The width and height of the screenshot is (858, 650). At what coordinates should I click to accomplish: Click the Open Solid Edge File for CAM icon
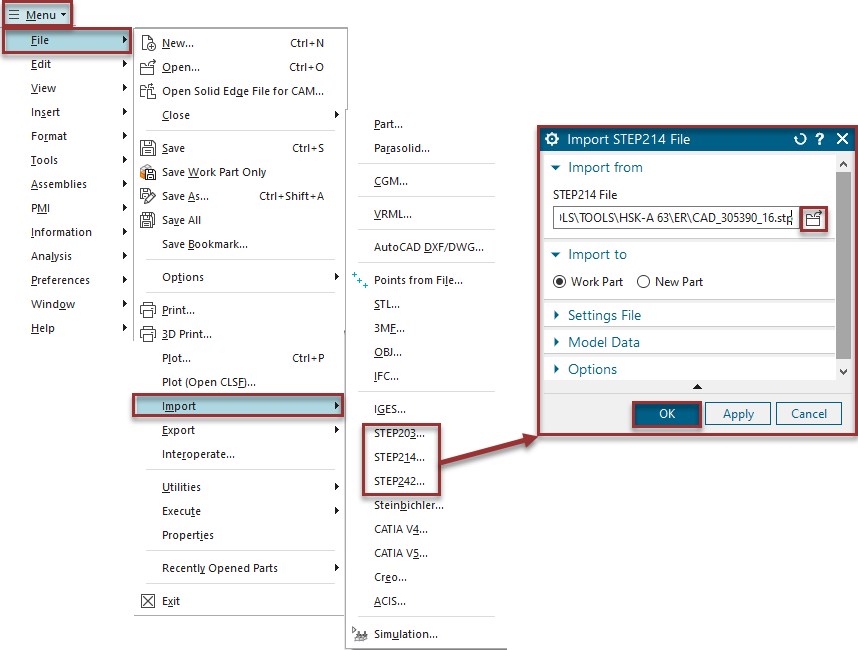(x=148, y=90)
